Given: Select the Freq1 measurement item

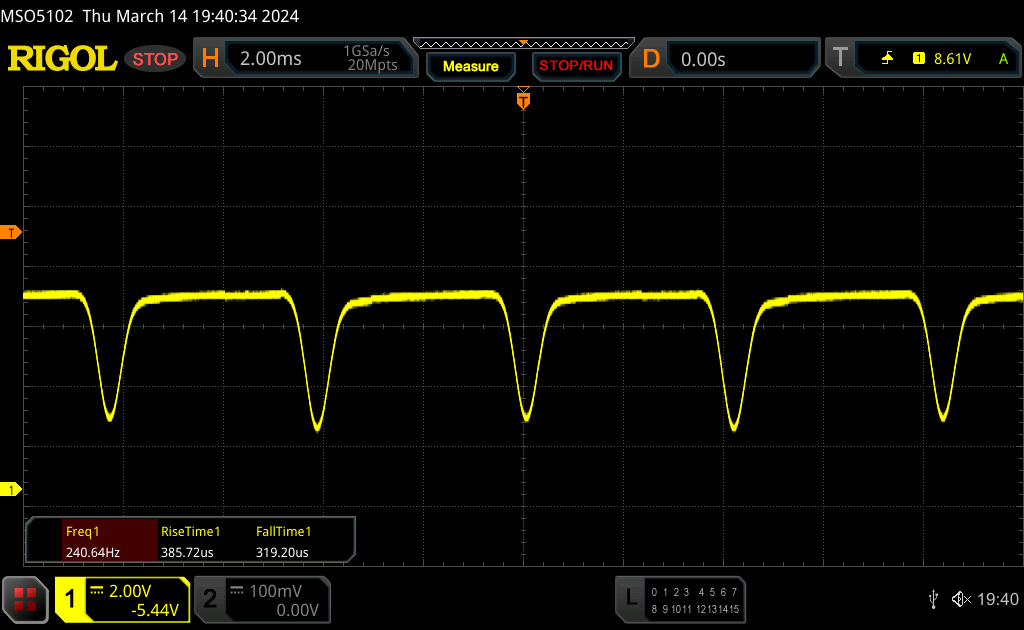Looking at the screenshot, I should tap(83, 531).
